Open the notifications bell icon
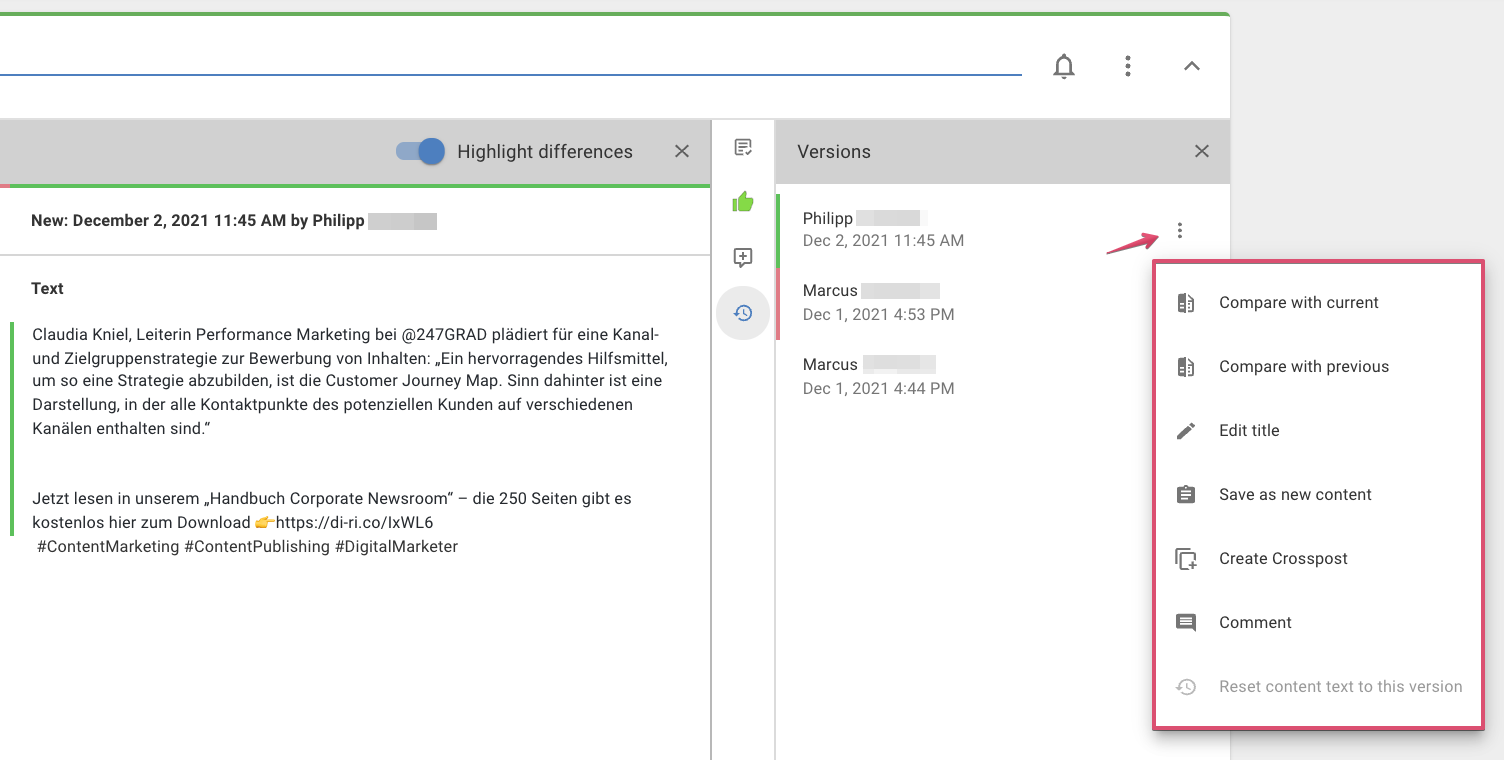 (x=1064, y=66)
